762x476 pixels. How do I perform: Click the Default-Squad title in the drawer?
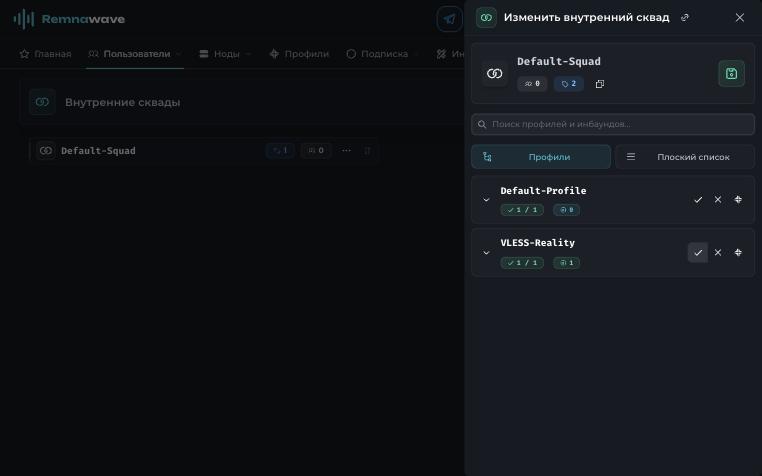click(559, 62)
